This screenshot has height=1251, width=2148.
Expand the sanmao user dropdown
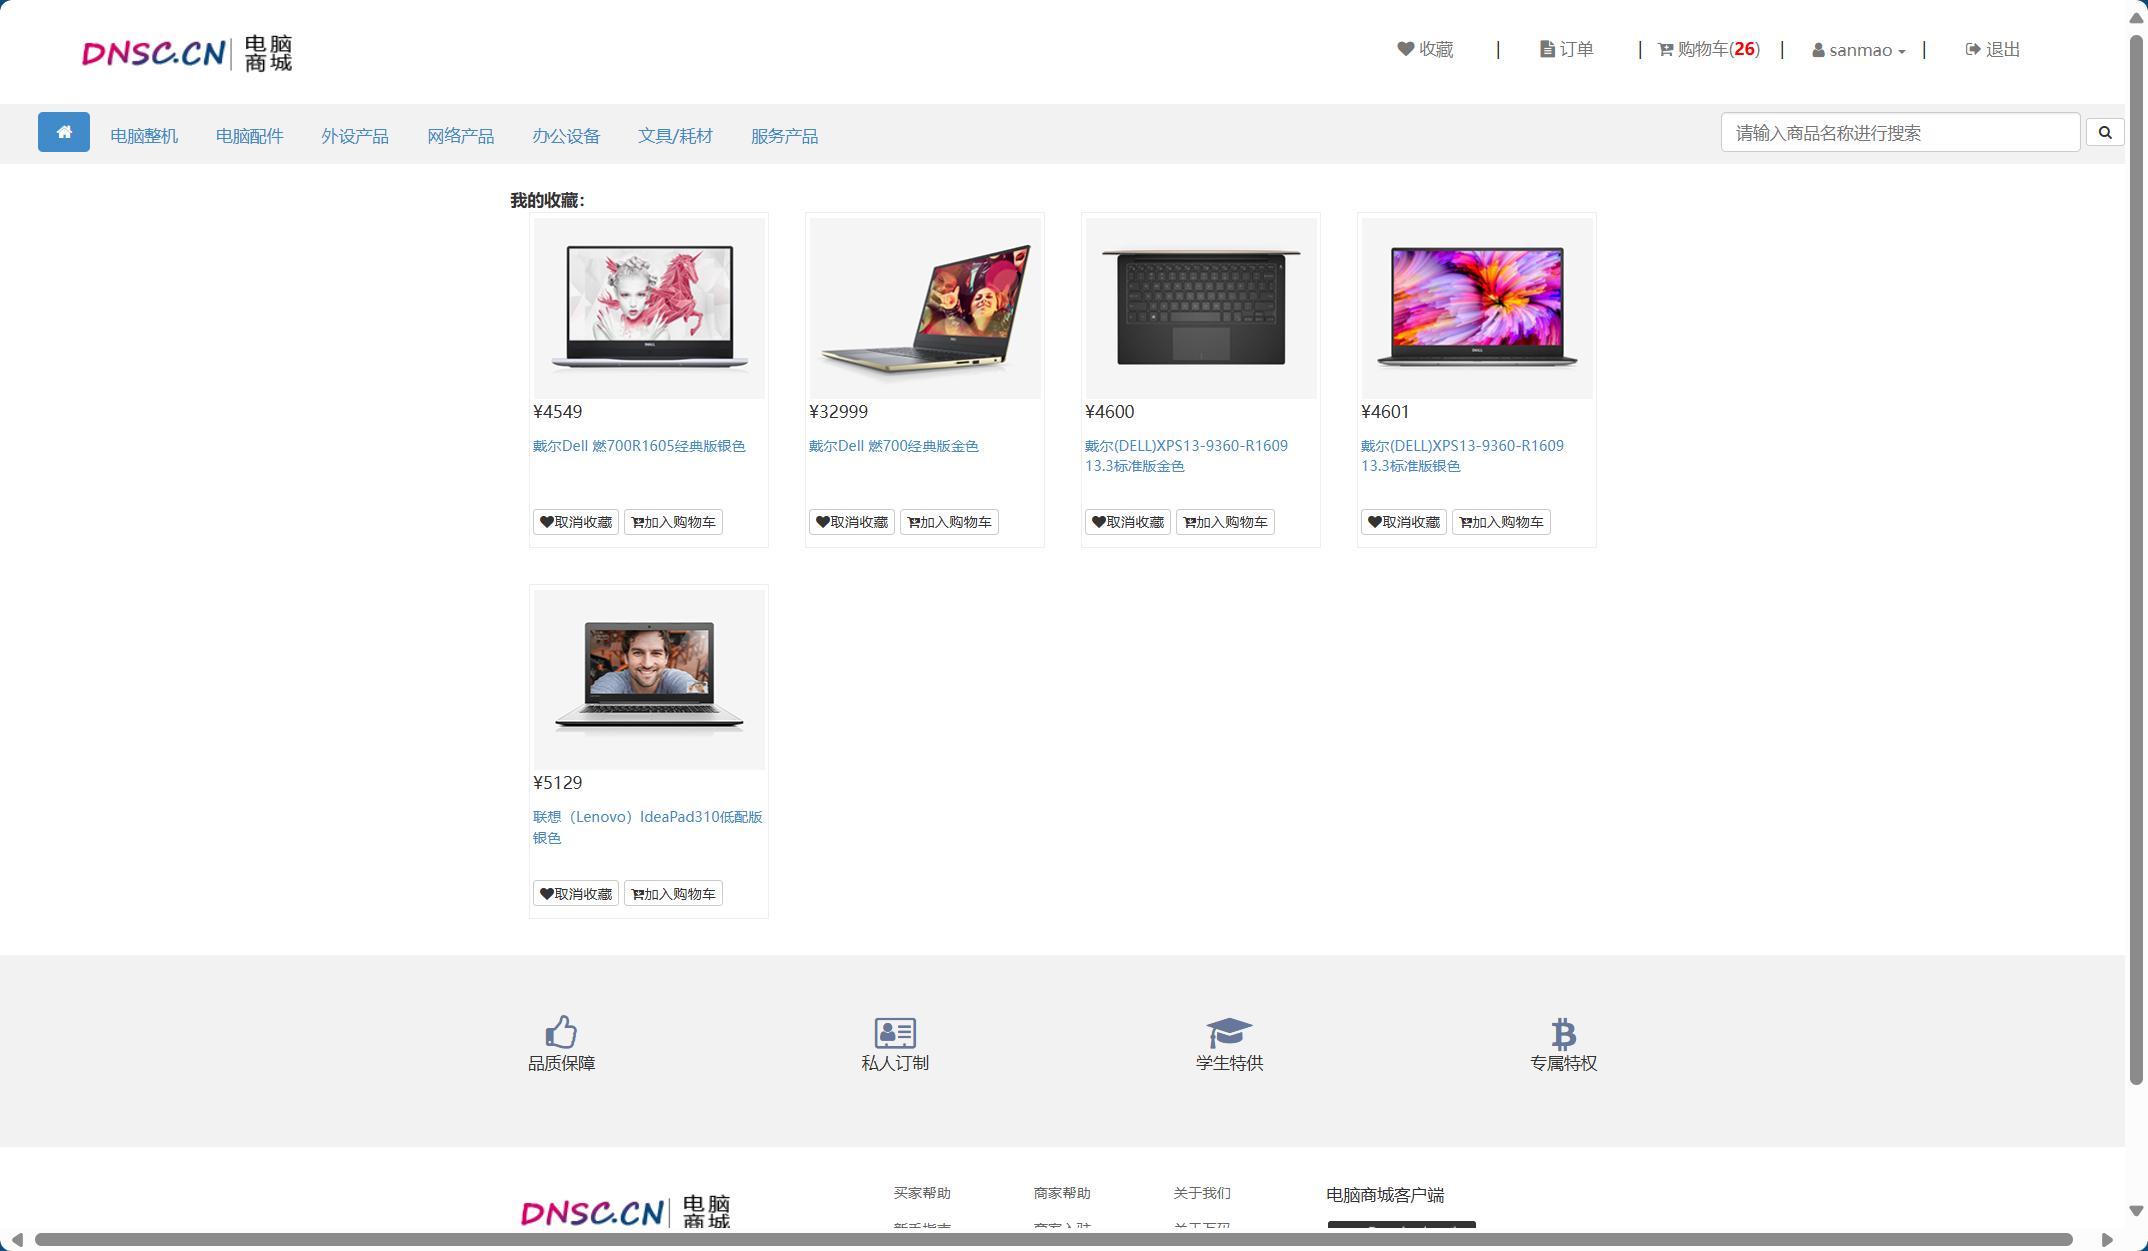1859,50
